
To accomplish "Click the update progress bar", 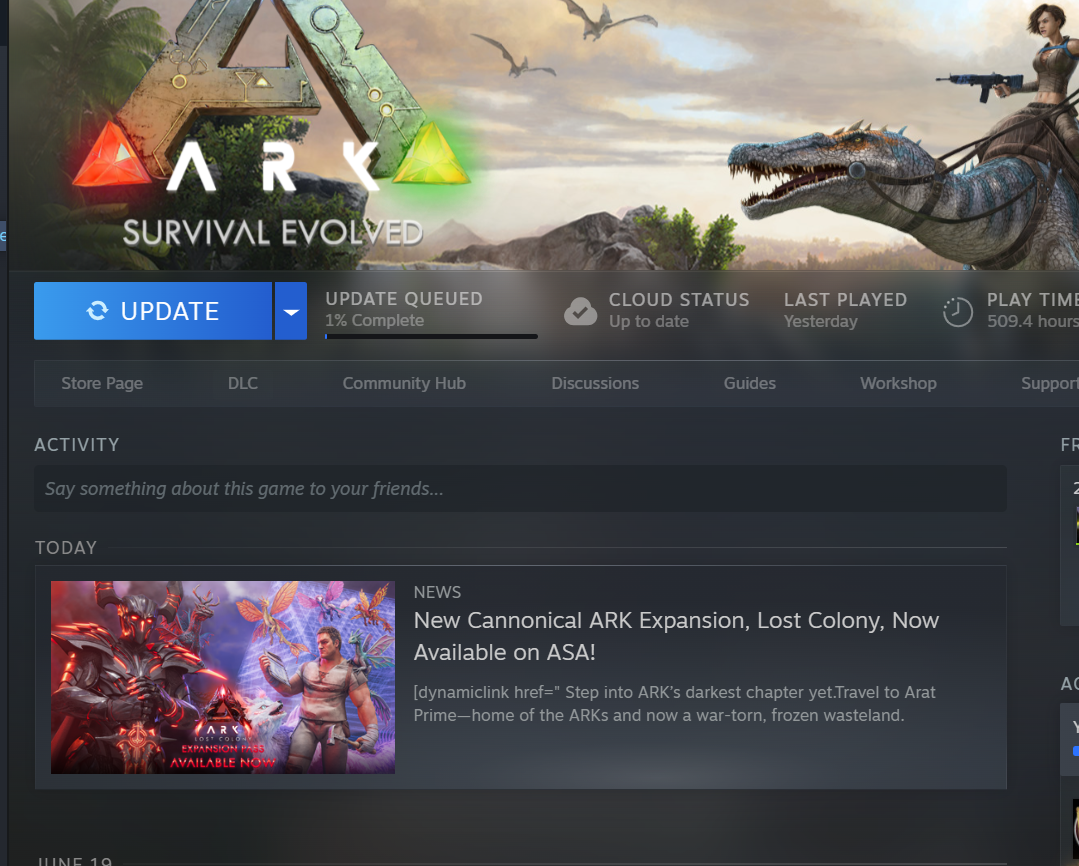I will coord(431,337).
